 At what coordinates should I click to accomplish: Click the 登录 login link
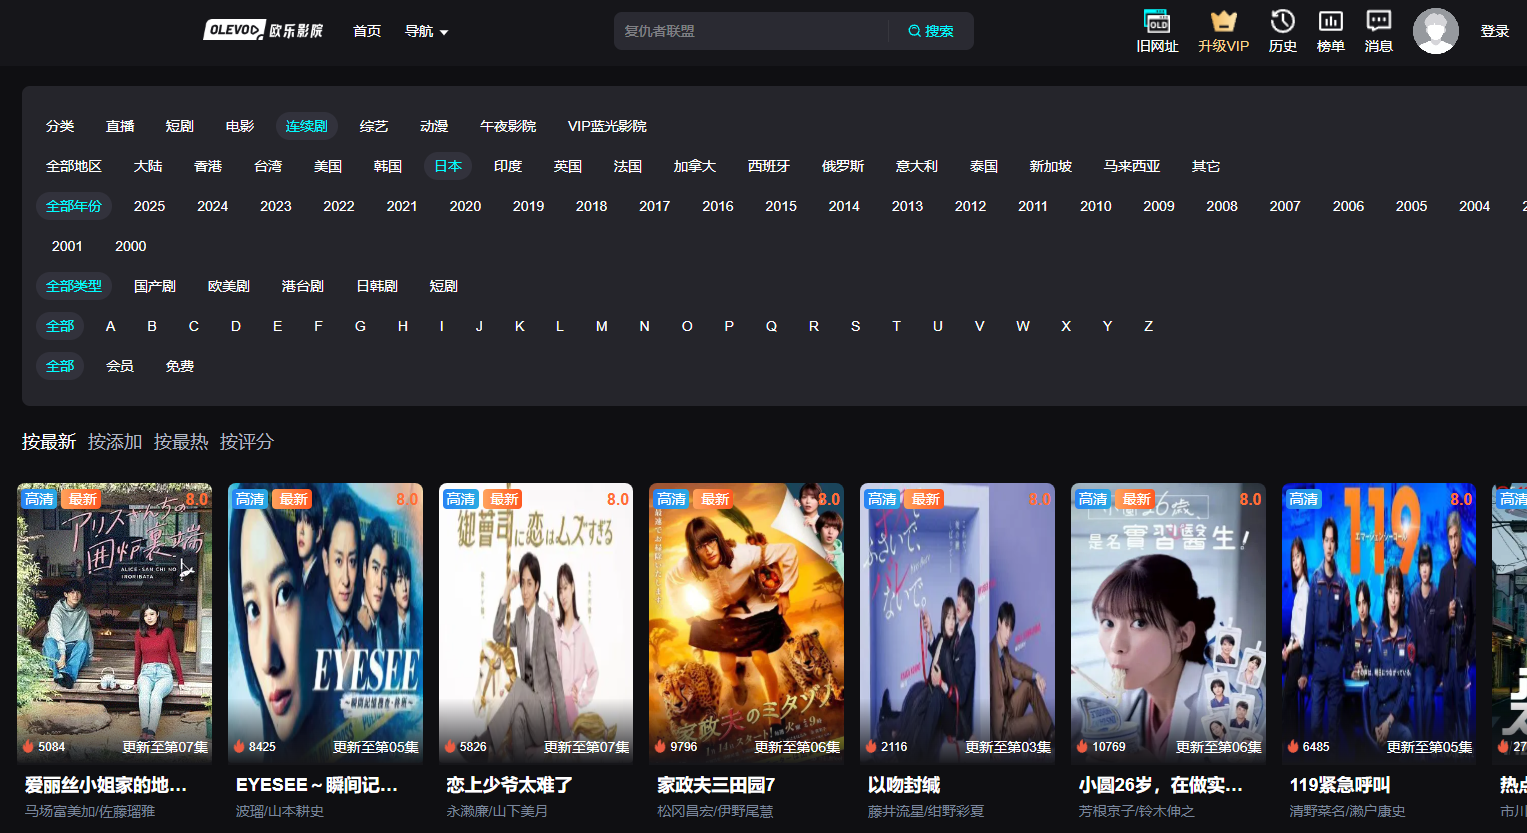1495,31
